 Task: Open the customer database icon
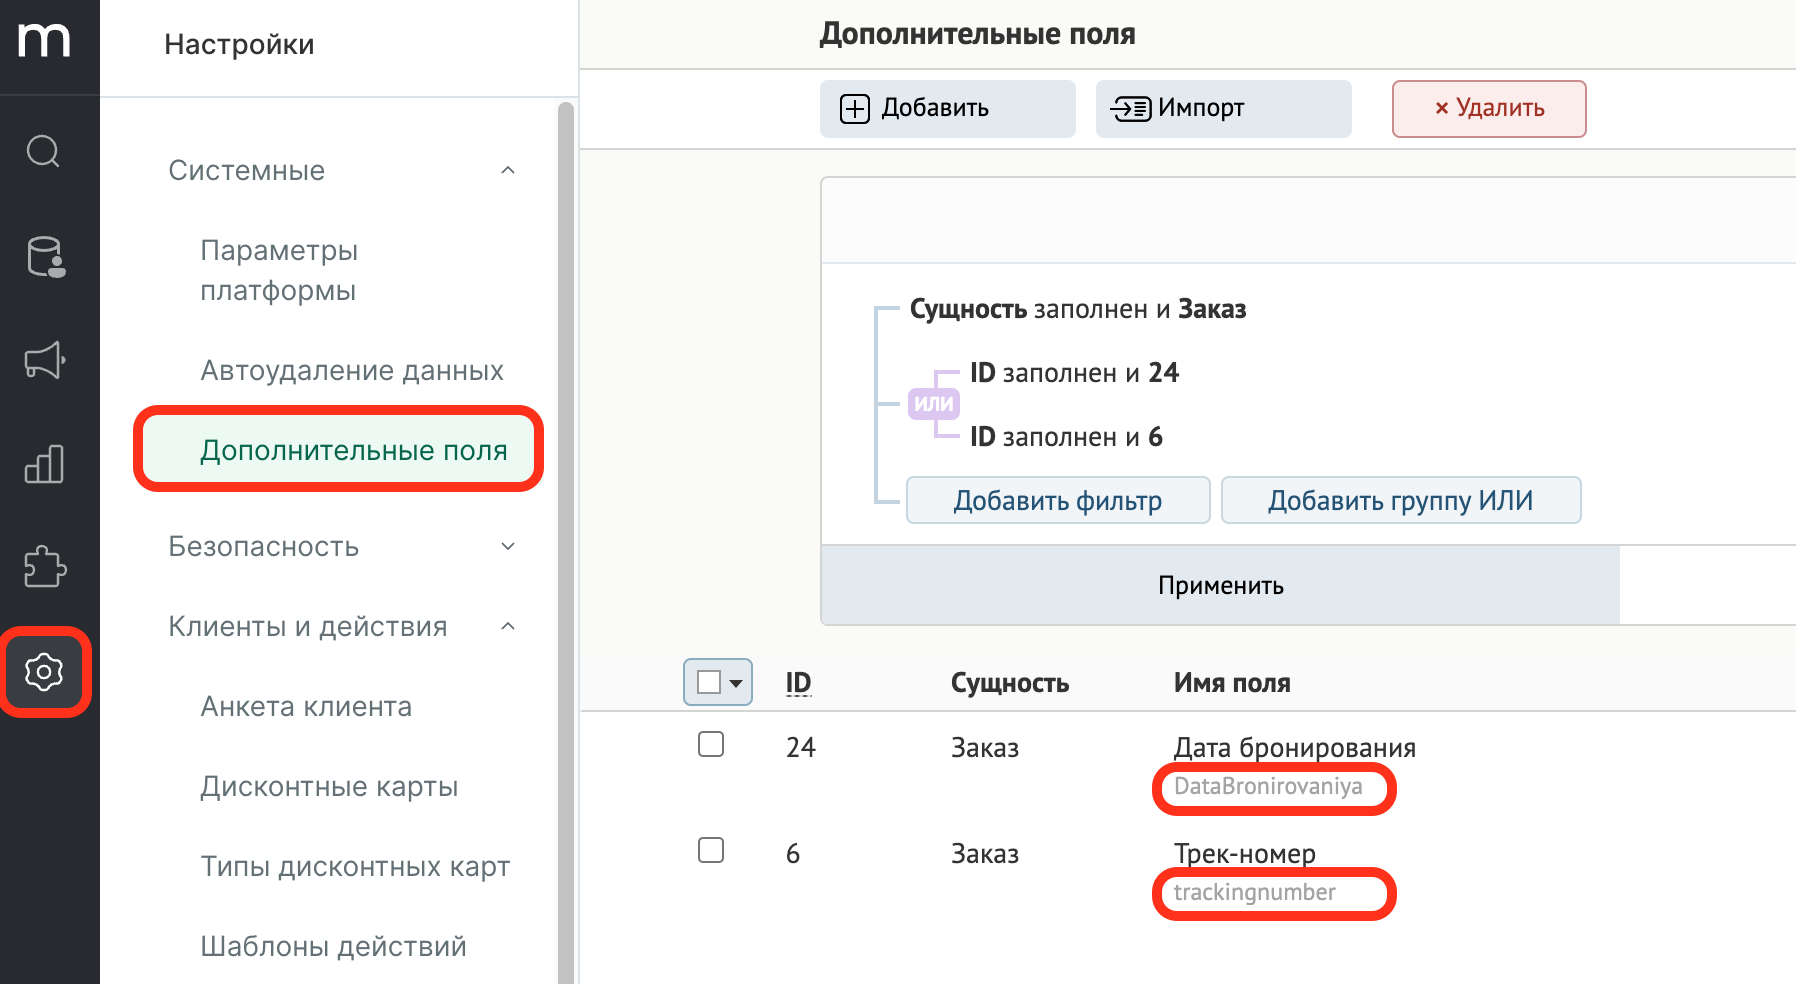click(44, 256)
